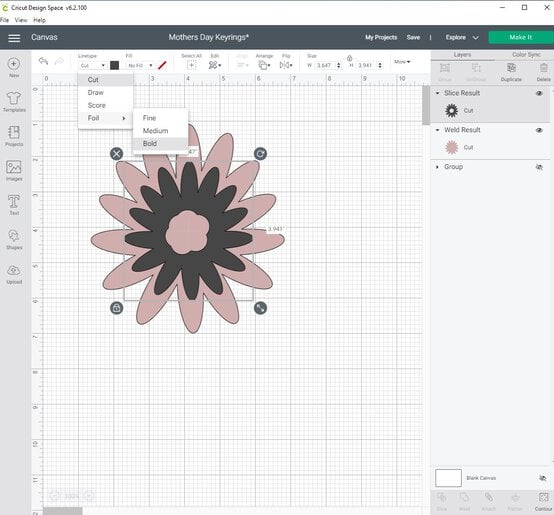
Task: Click the height input field
Action: (367, 65)
